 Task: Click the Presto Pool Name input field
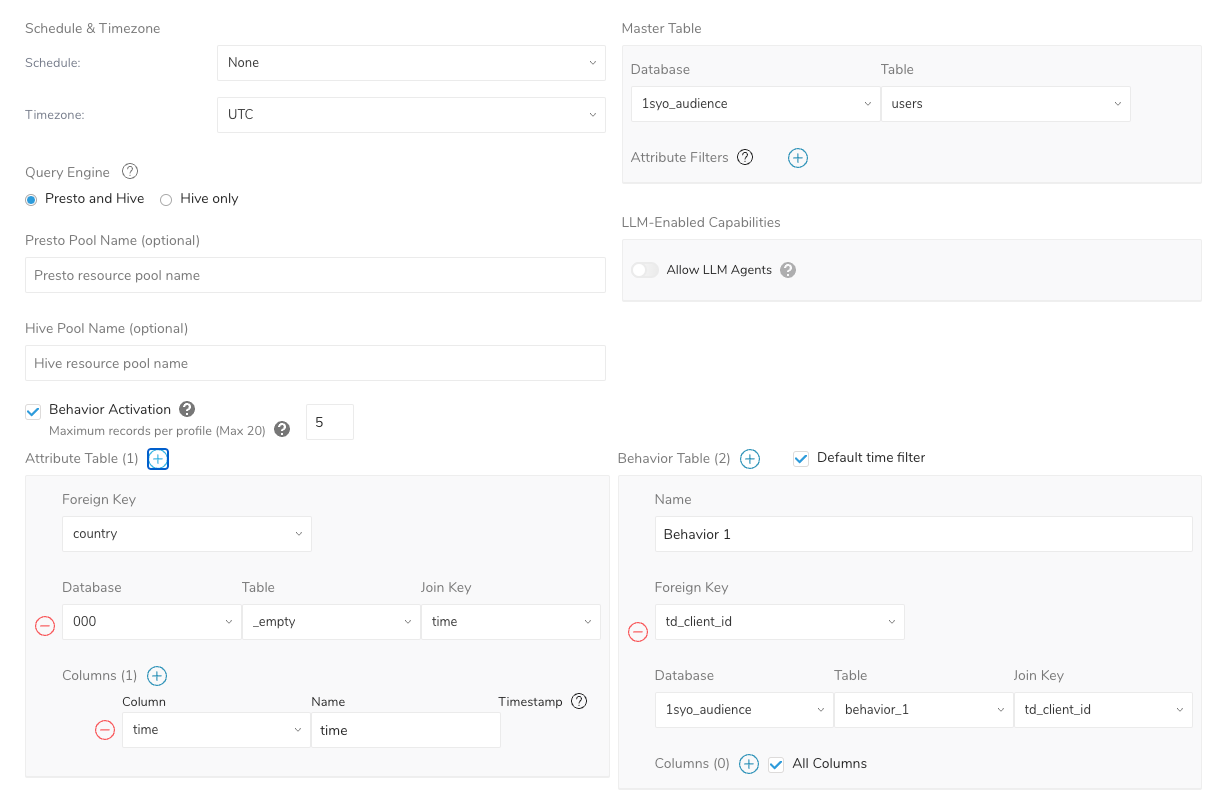pyautogui.click(x=315, y=276)
